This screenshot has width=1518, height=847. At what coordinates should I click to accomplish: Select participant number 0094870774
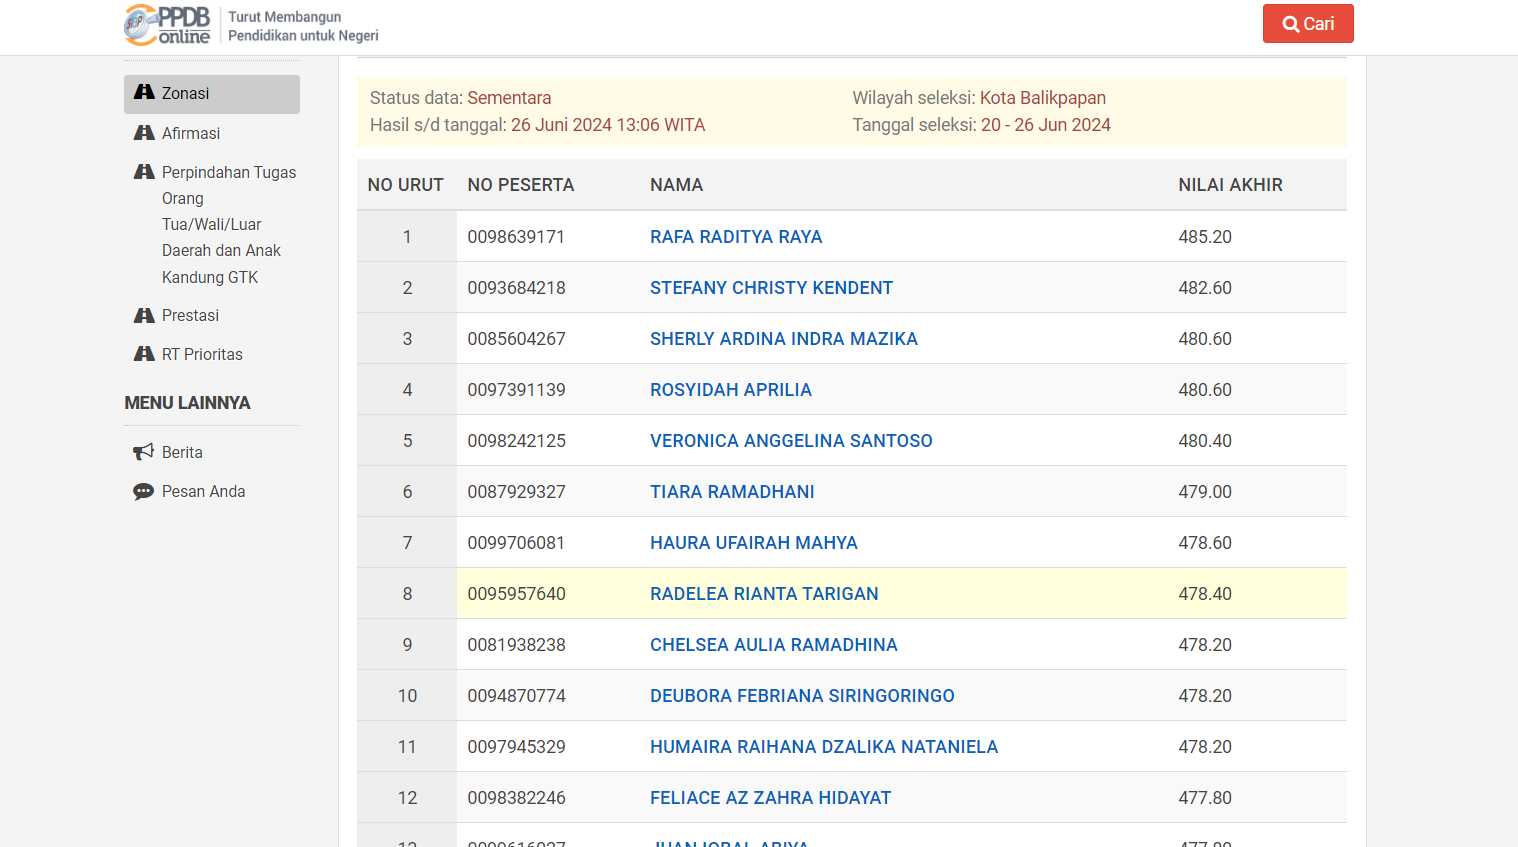pyautogui.click(x=516, y=696)
